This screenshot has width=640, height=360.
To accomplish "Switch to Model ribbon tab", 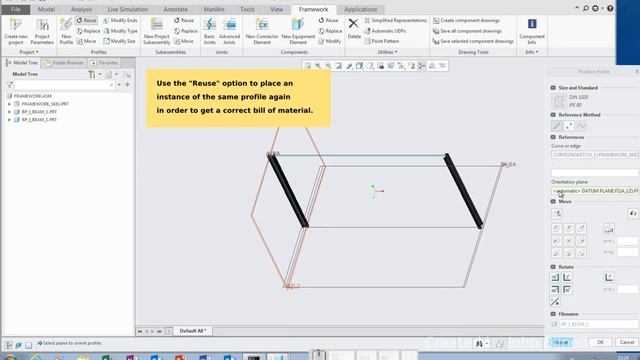I will click(46, 9).
